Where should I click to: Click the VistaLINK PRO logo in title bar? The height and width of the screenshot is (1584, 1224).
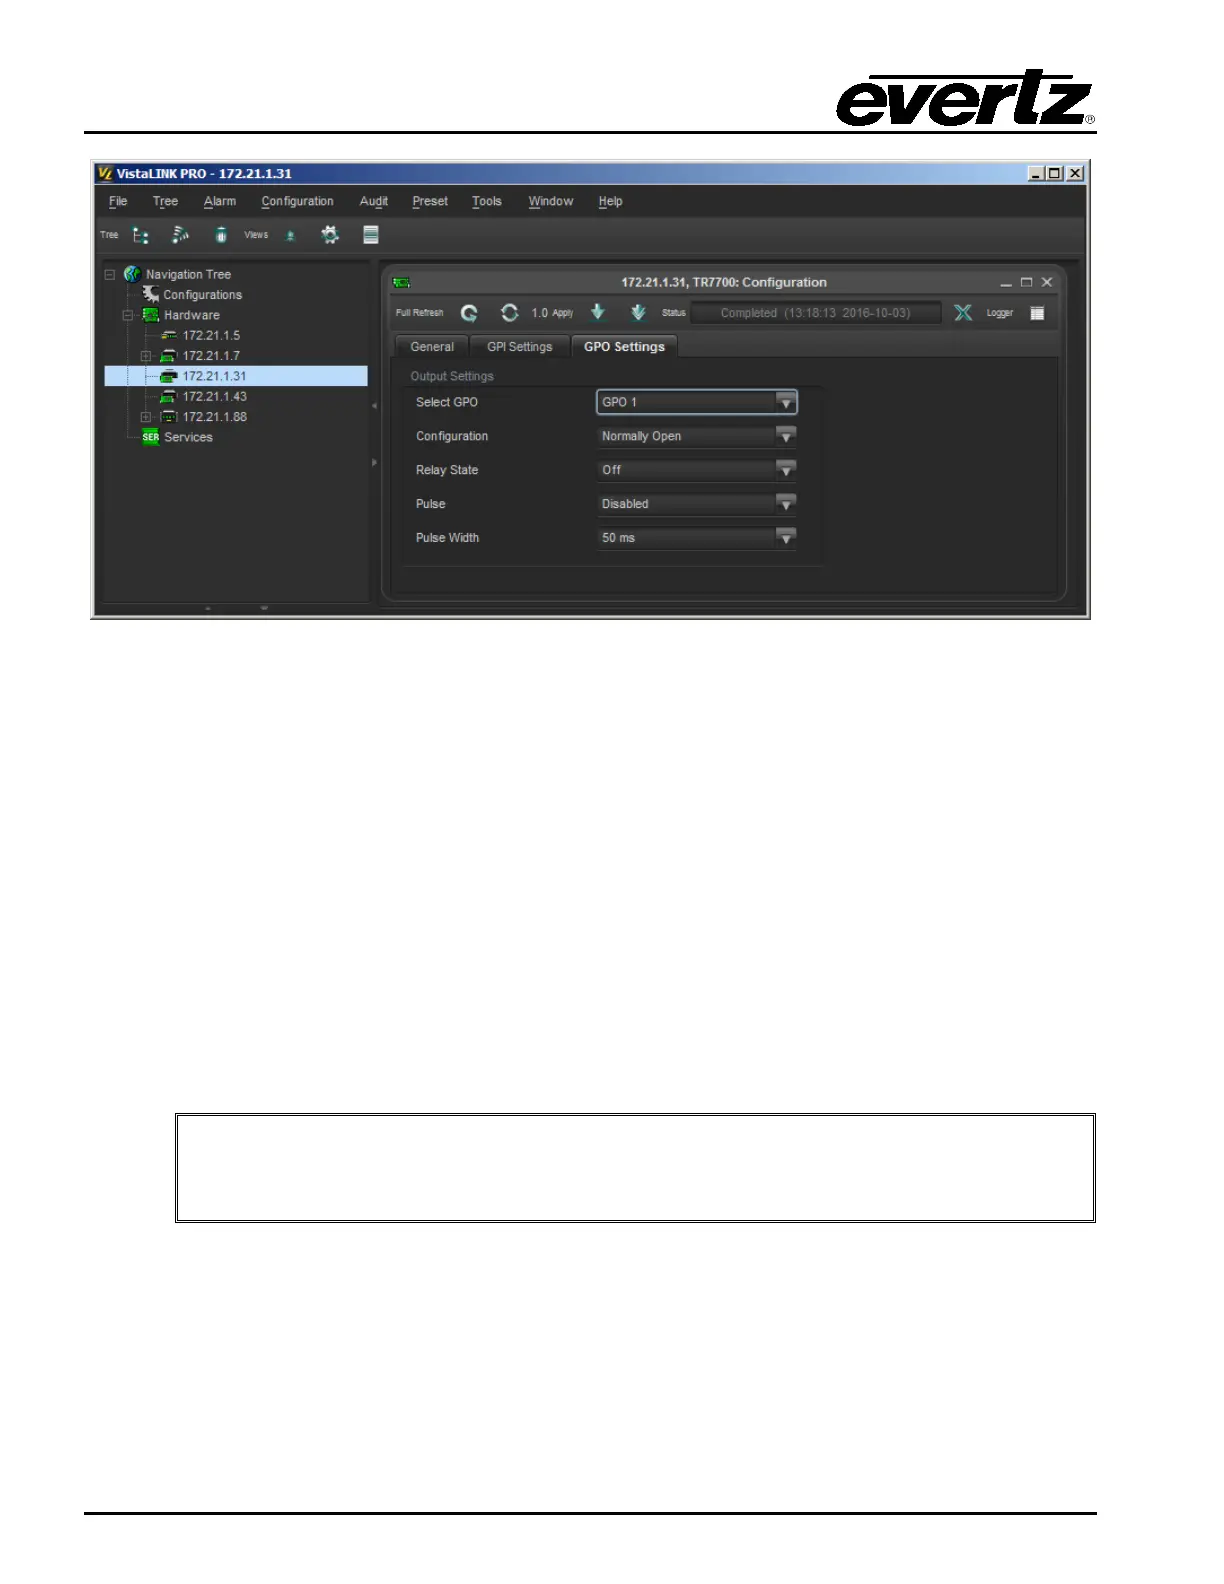[x=105, y=173]
